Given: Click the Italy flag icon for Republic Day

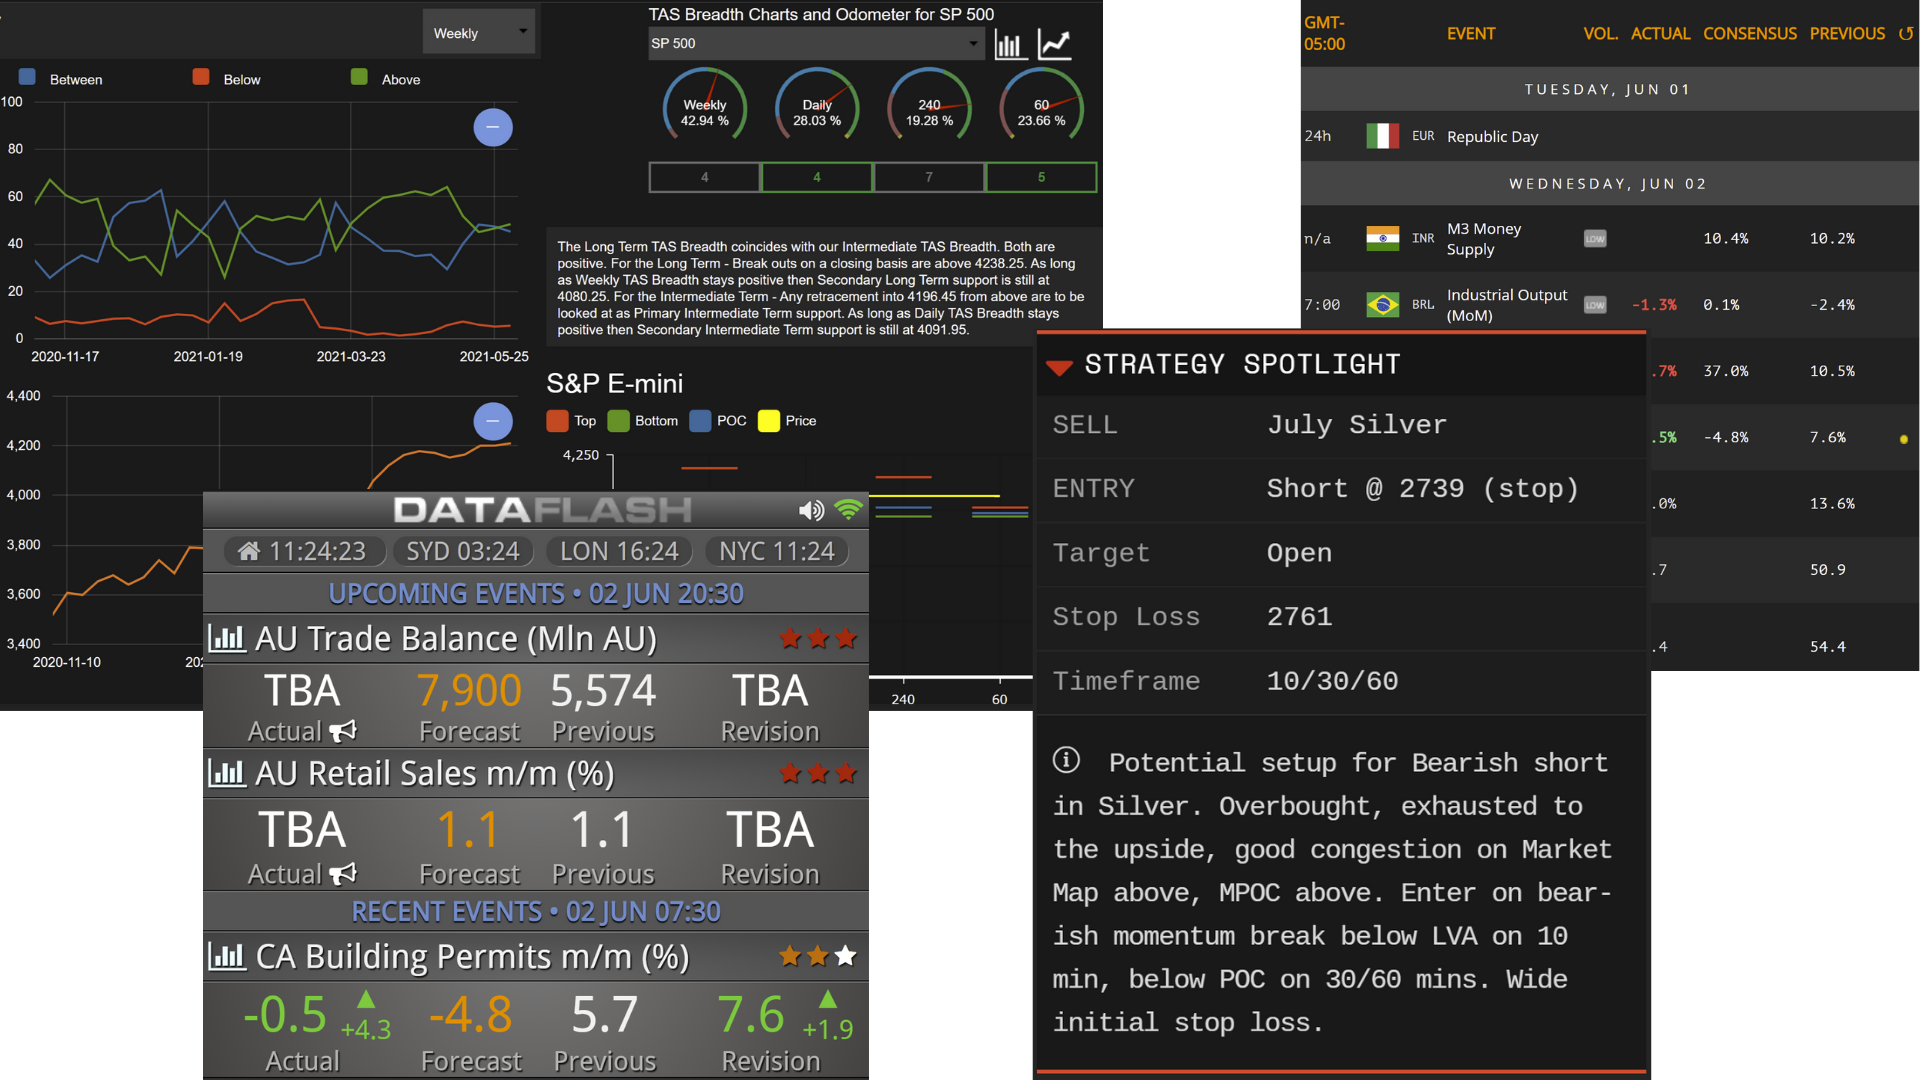Looking at the screenshot, I should click(1382, 136).
